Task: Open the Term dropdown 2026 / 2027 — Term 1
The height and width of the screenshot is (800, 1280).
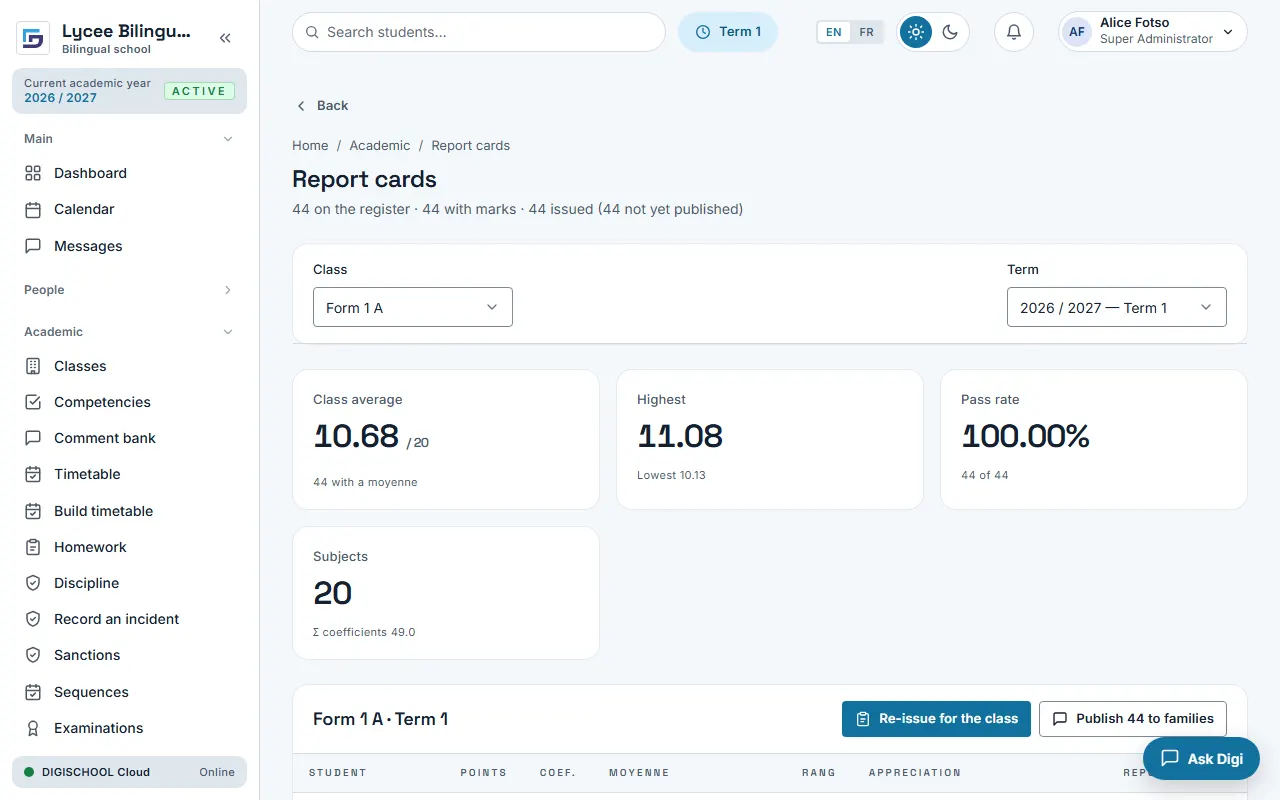Action: coord(1117,307)
